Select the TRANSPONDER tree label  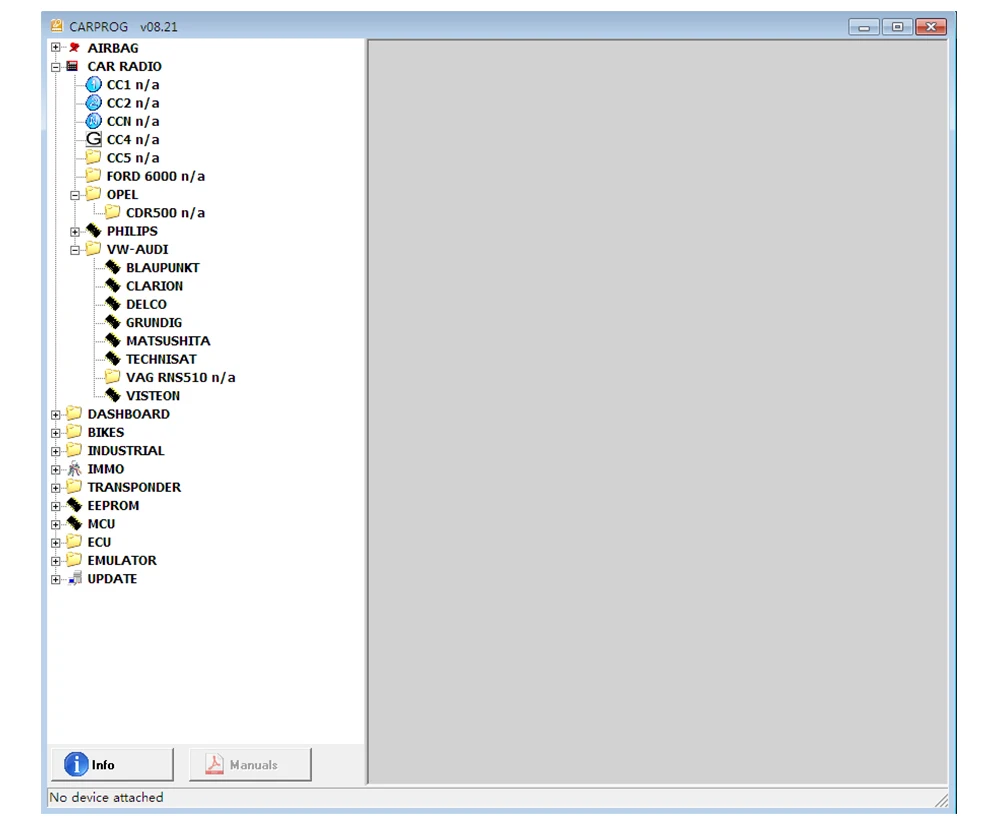[x=135, y=487]
